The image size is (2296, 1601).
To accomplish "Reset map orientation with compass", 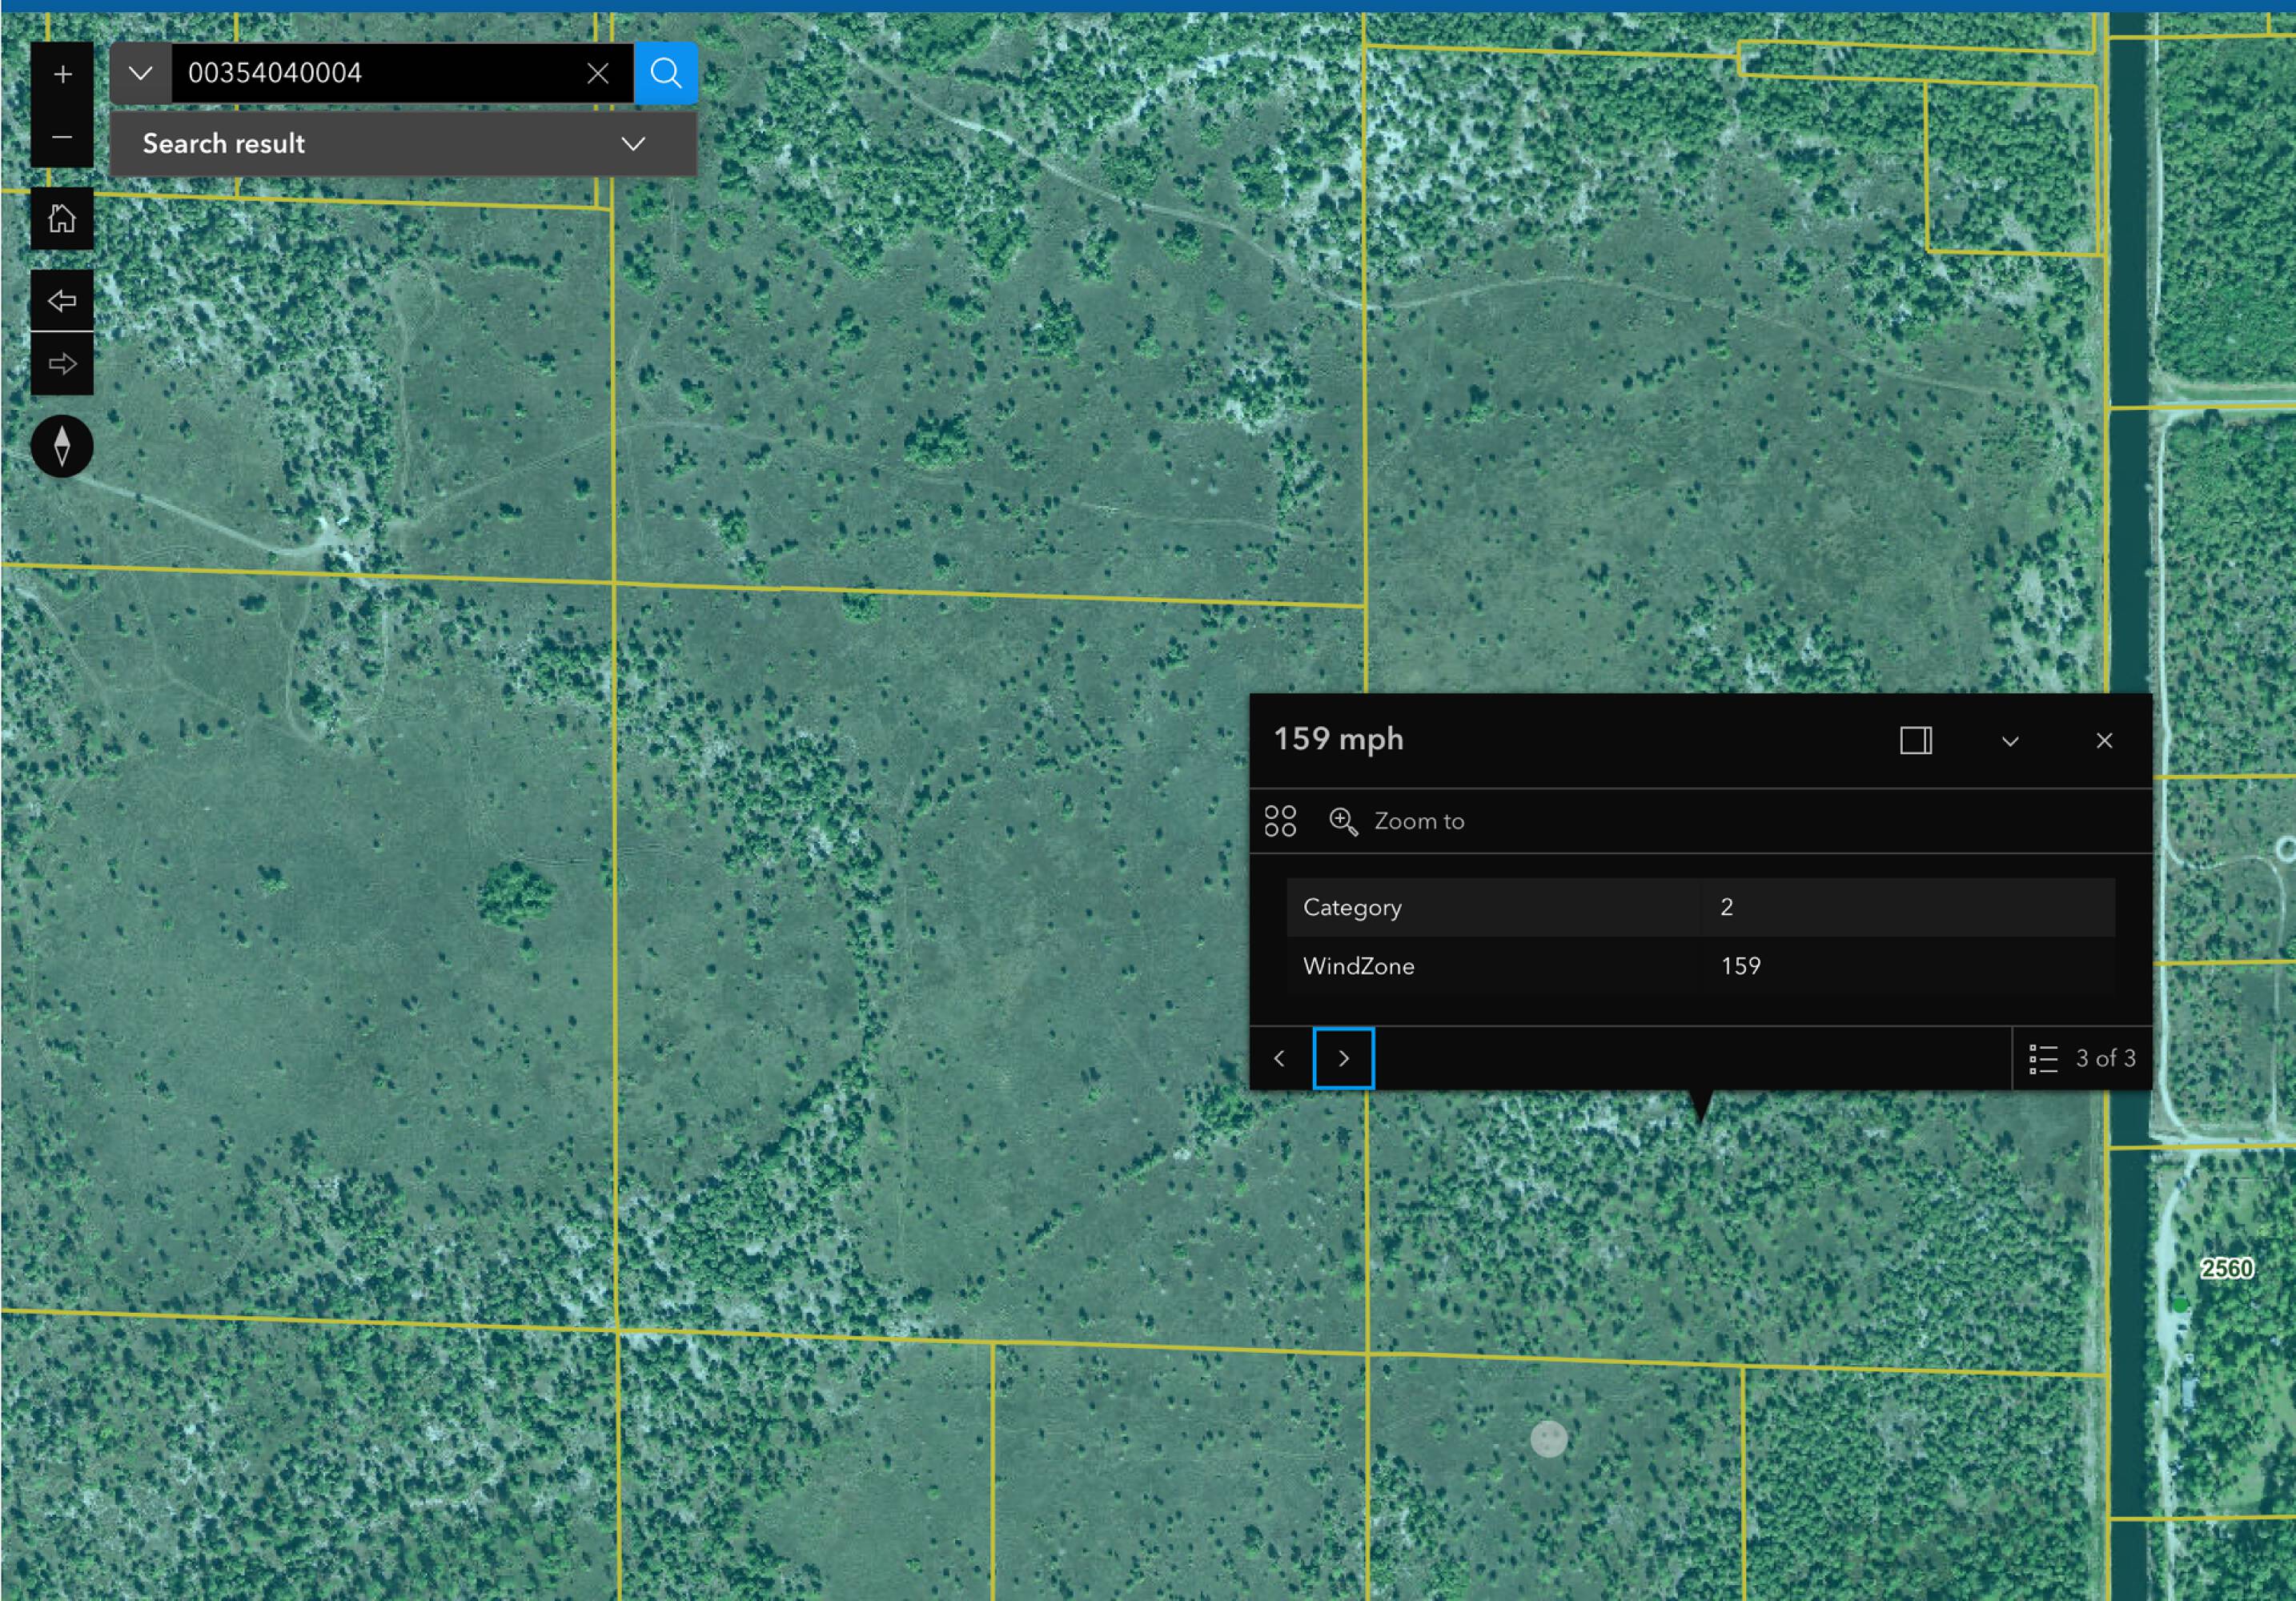I will pos(62,446).
